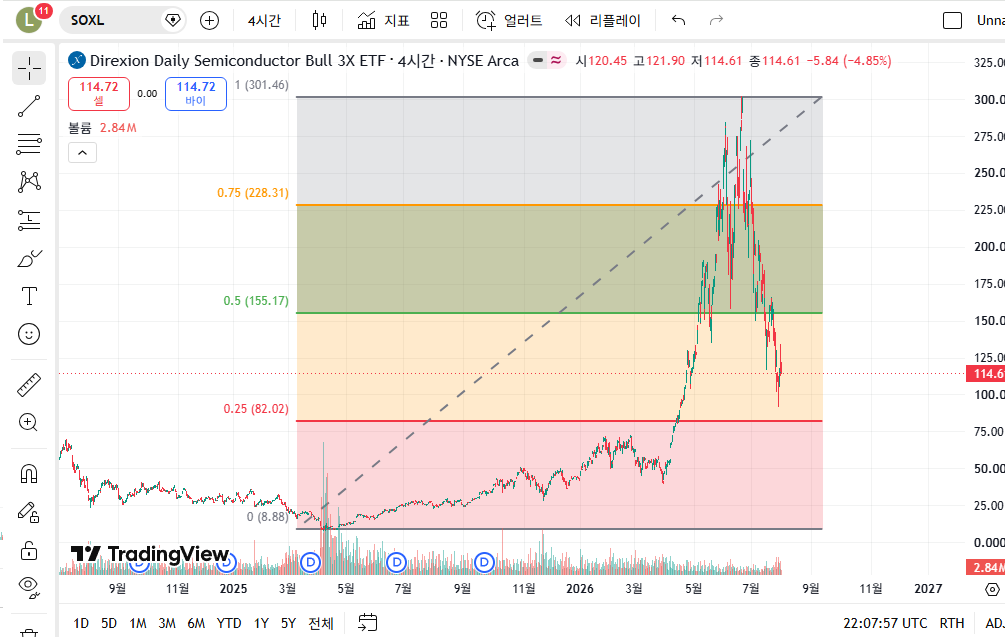Click the red 114.72 sell button
This screenshot has width=1005, height=637.
pyautogui.click(x=99, y=94)
